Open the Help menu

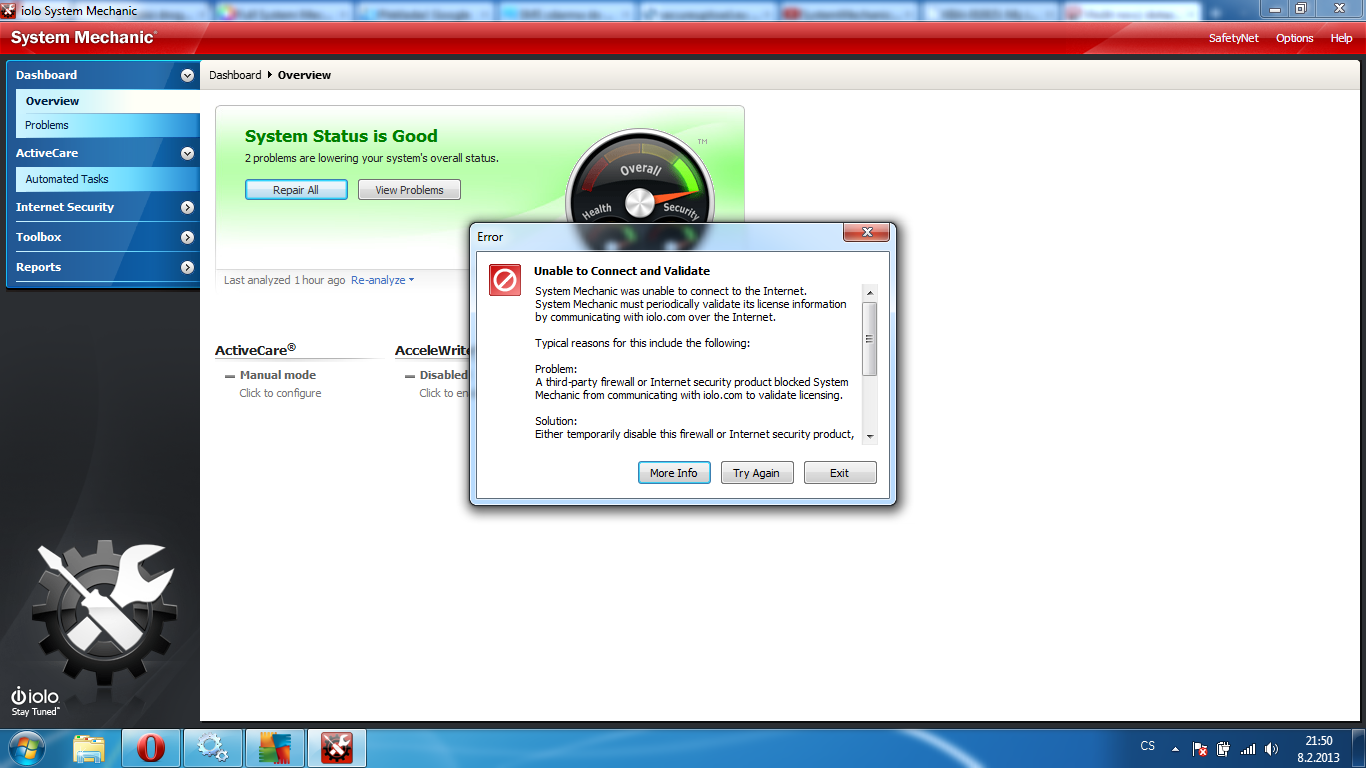point(1341,38)
